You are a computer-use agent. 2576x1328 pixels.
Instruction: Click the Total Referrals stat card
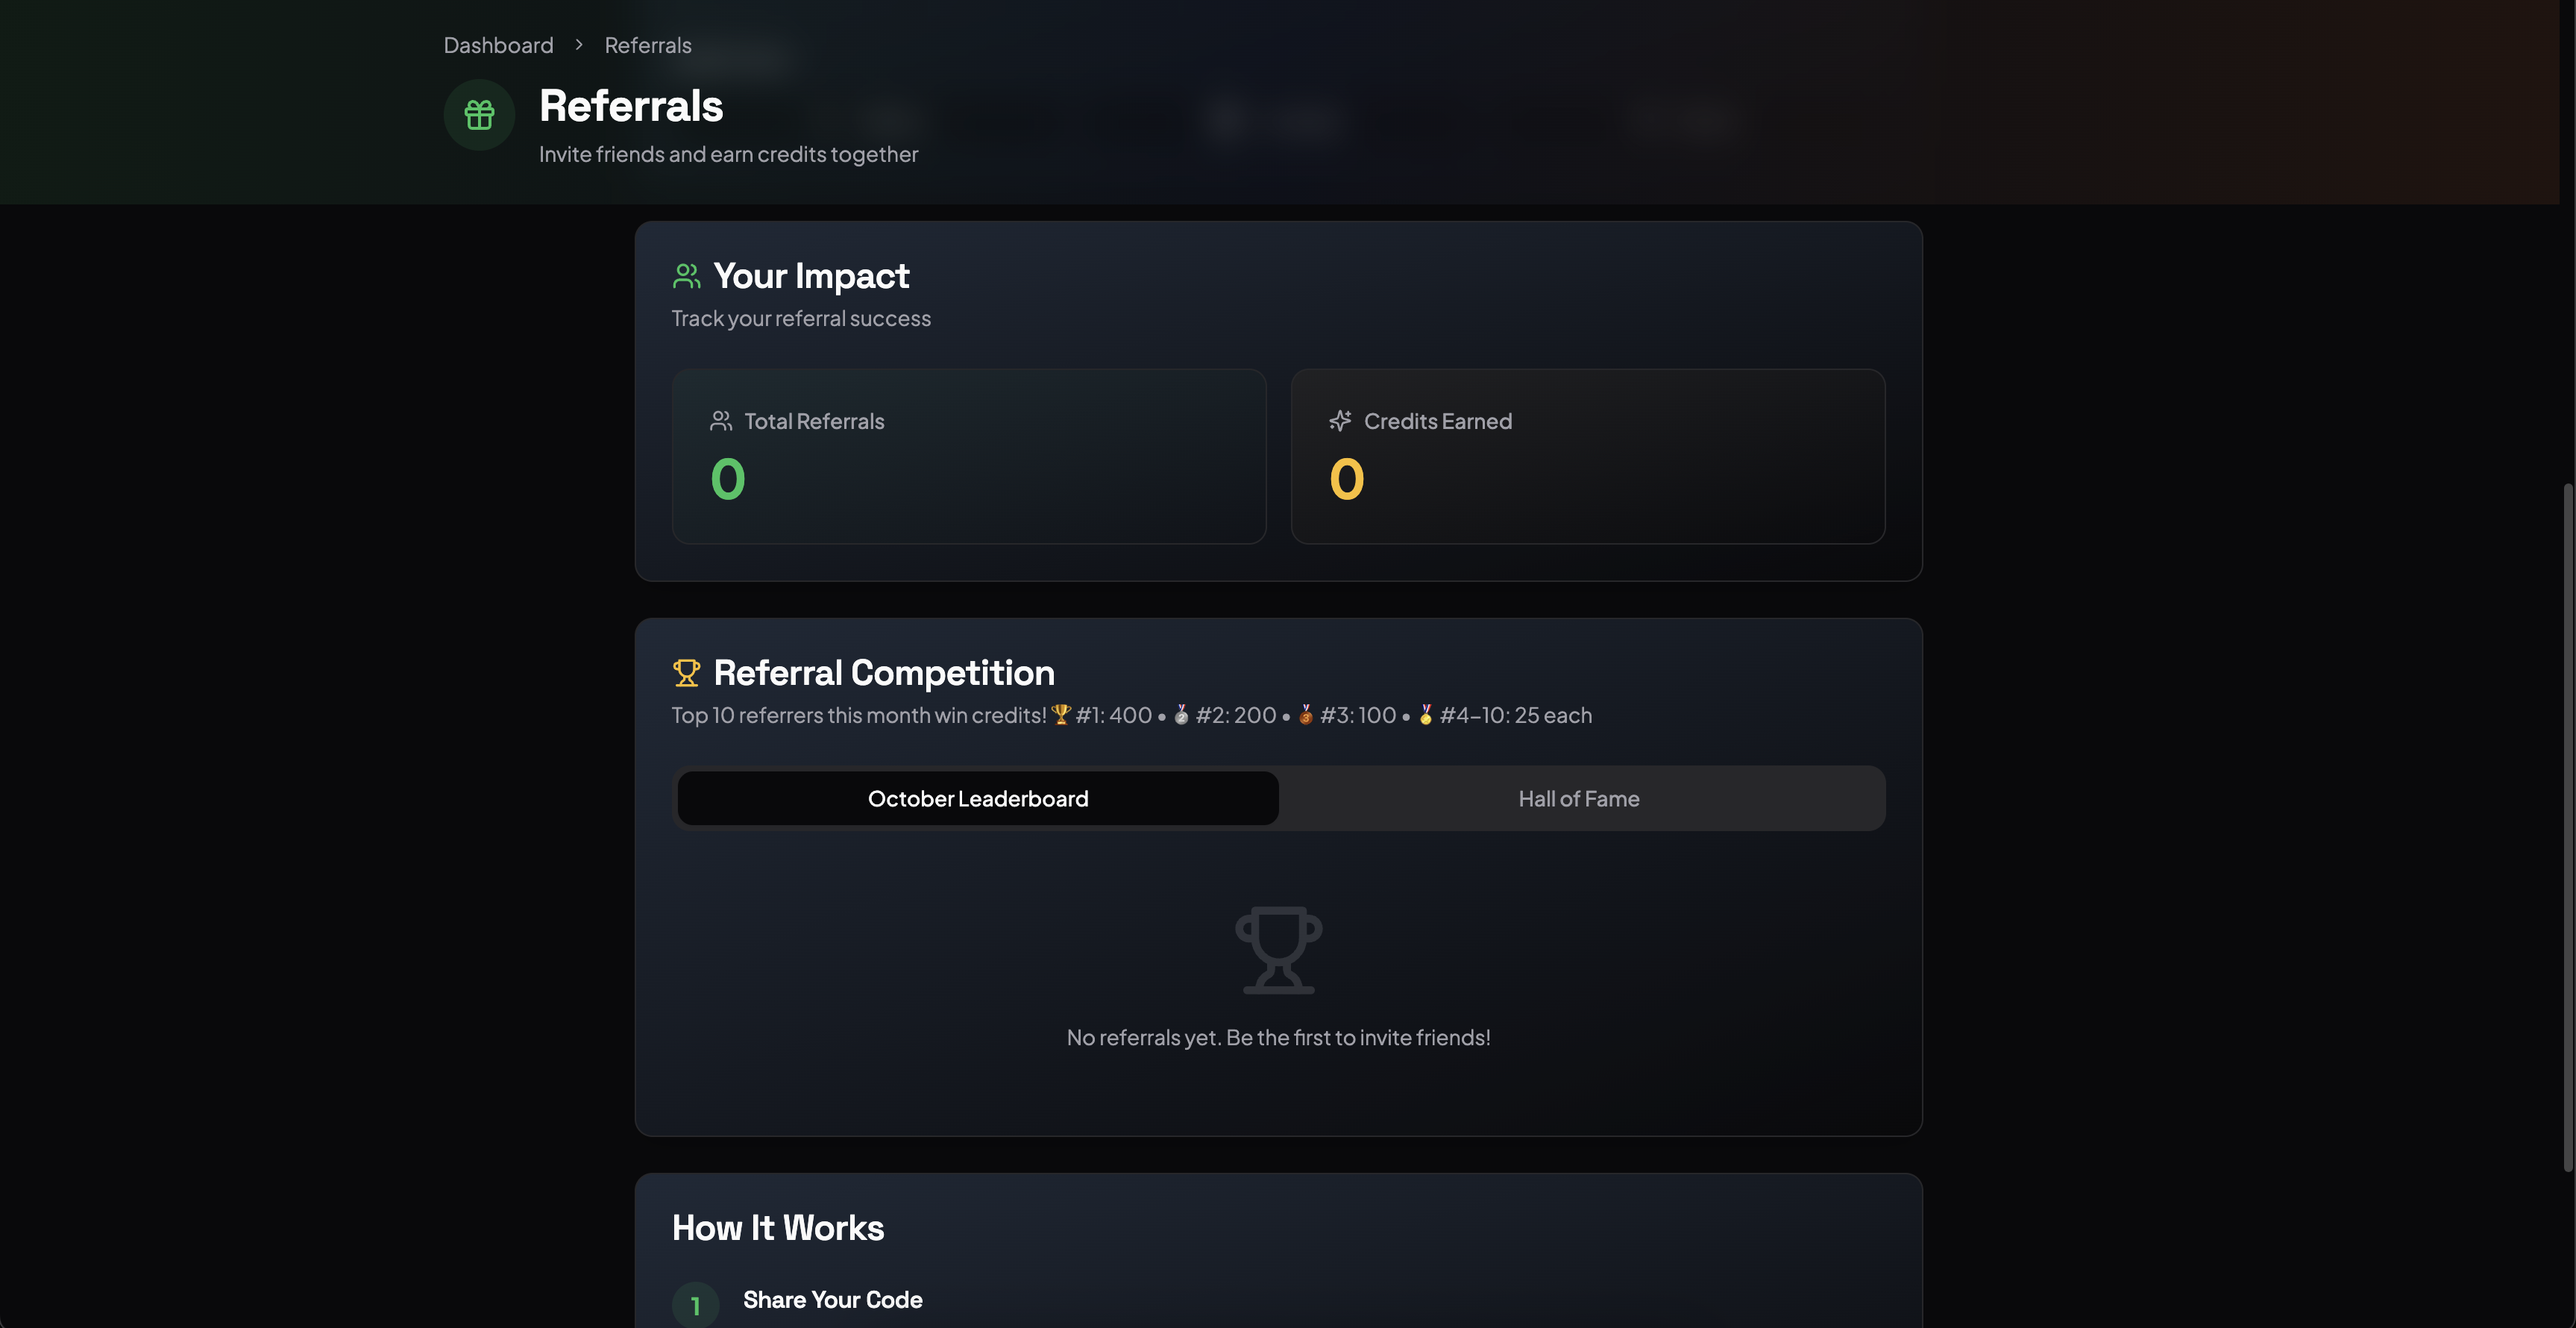click(968, 456)
